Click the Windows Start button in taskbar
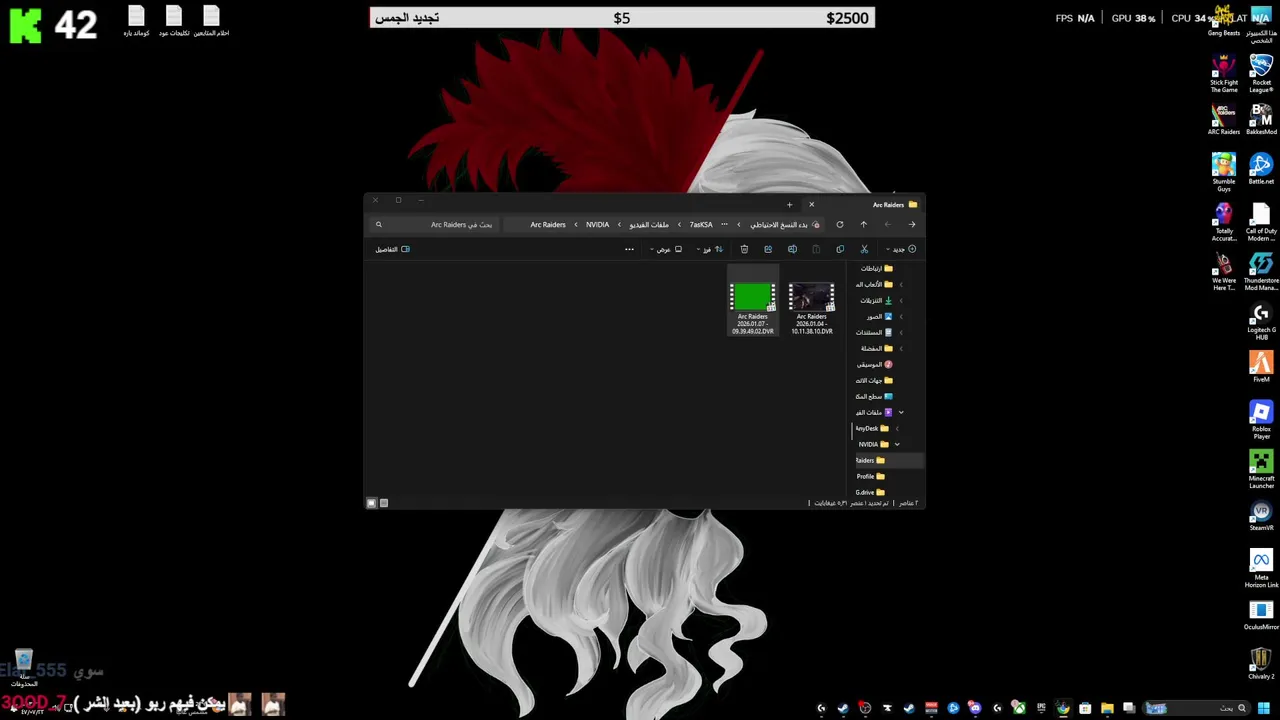Viewport: 1280px width, 720px height. coord(1264,708)
